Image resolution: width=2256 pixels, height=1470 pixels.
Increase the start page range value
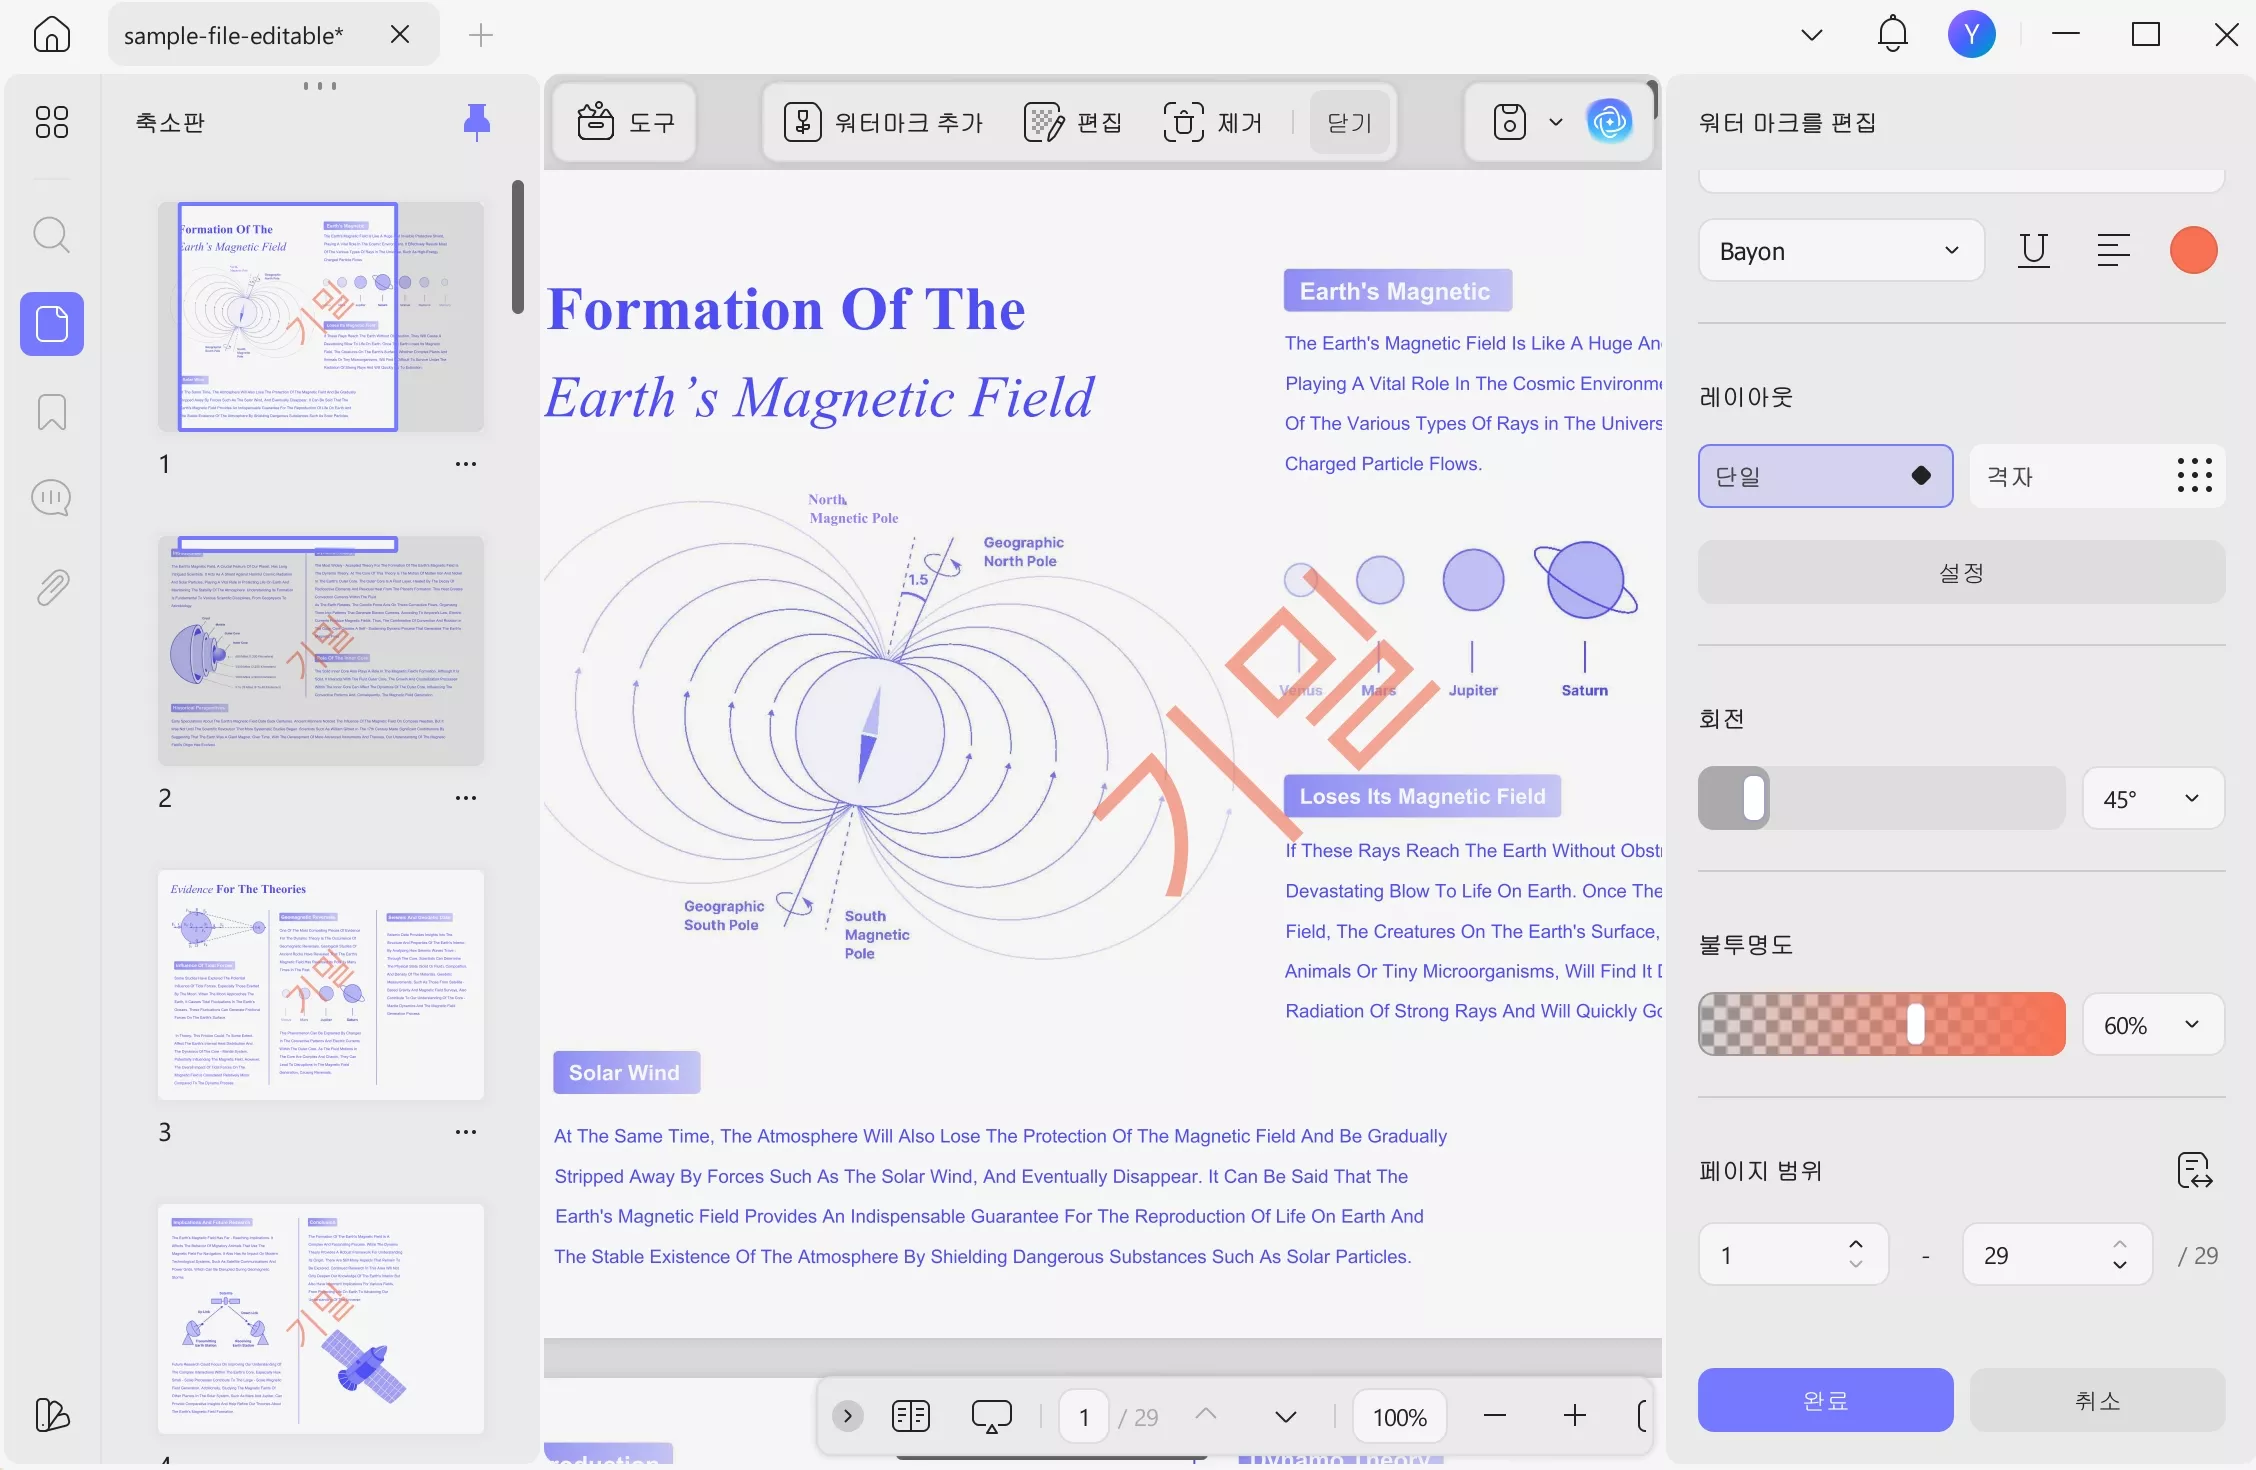point(1855,1244)
